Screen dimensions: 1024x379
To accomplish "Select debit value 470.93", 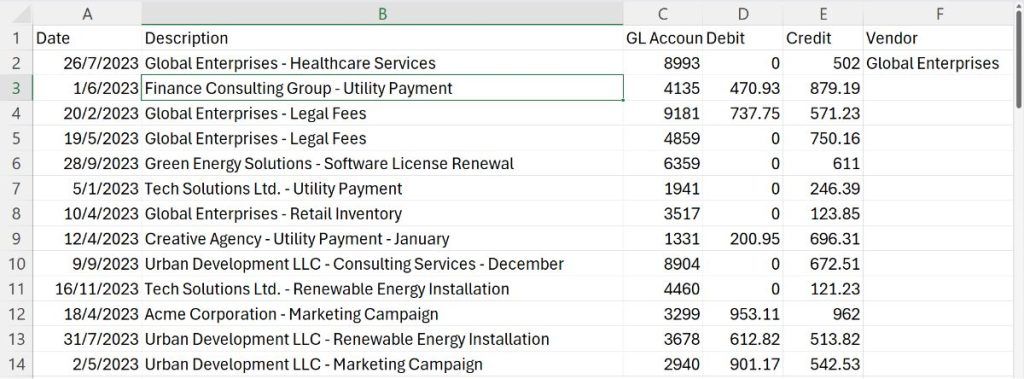I will click(743, 88).
